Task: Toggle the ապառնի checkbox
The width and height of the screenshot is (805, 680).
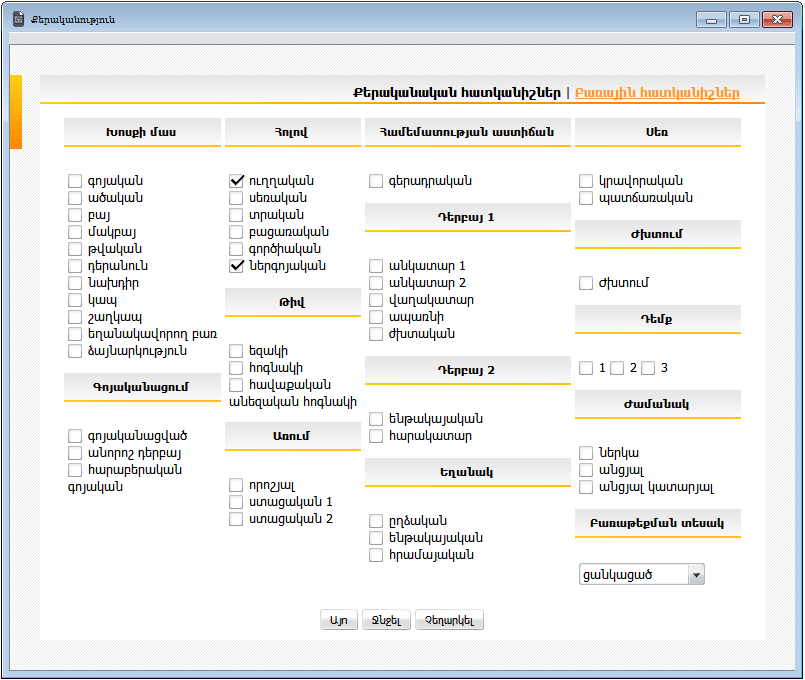Action: pyautogui.click(x=376, y=317)
